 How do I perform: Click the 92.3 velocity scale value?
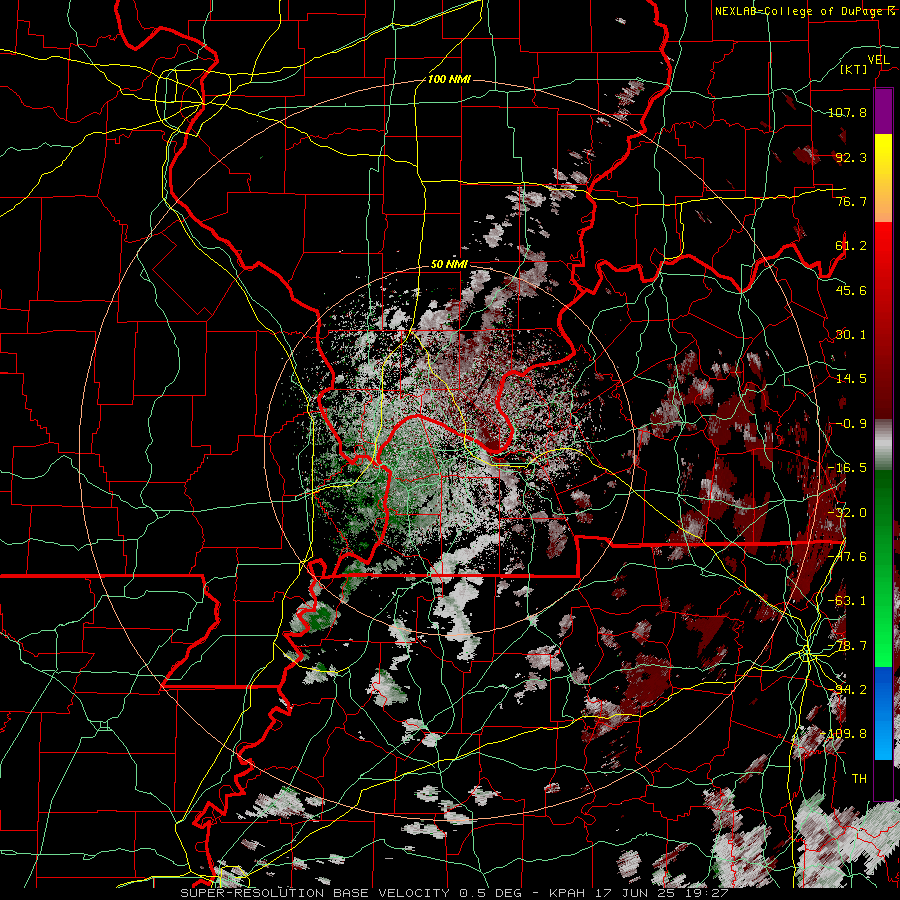(x=851, y=157)
